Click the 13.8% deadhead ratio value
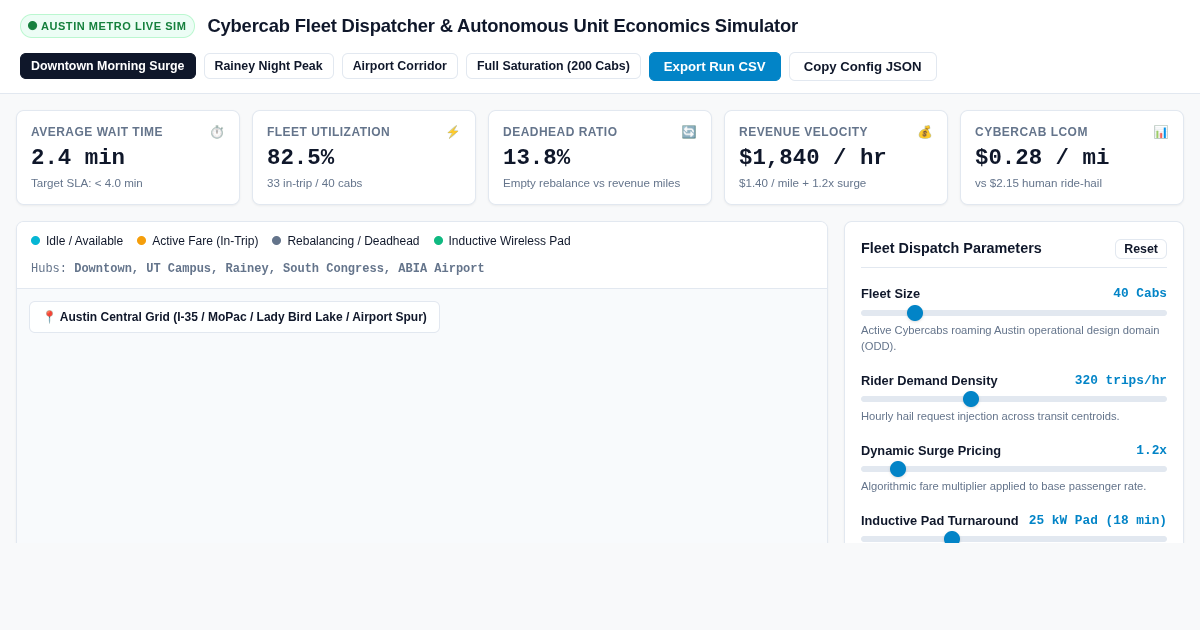1200x630 pixels. point(537,158)
